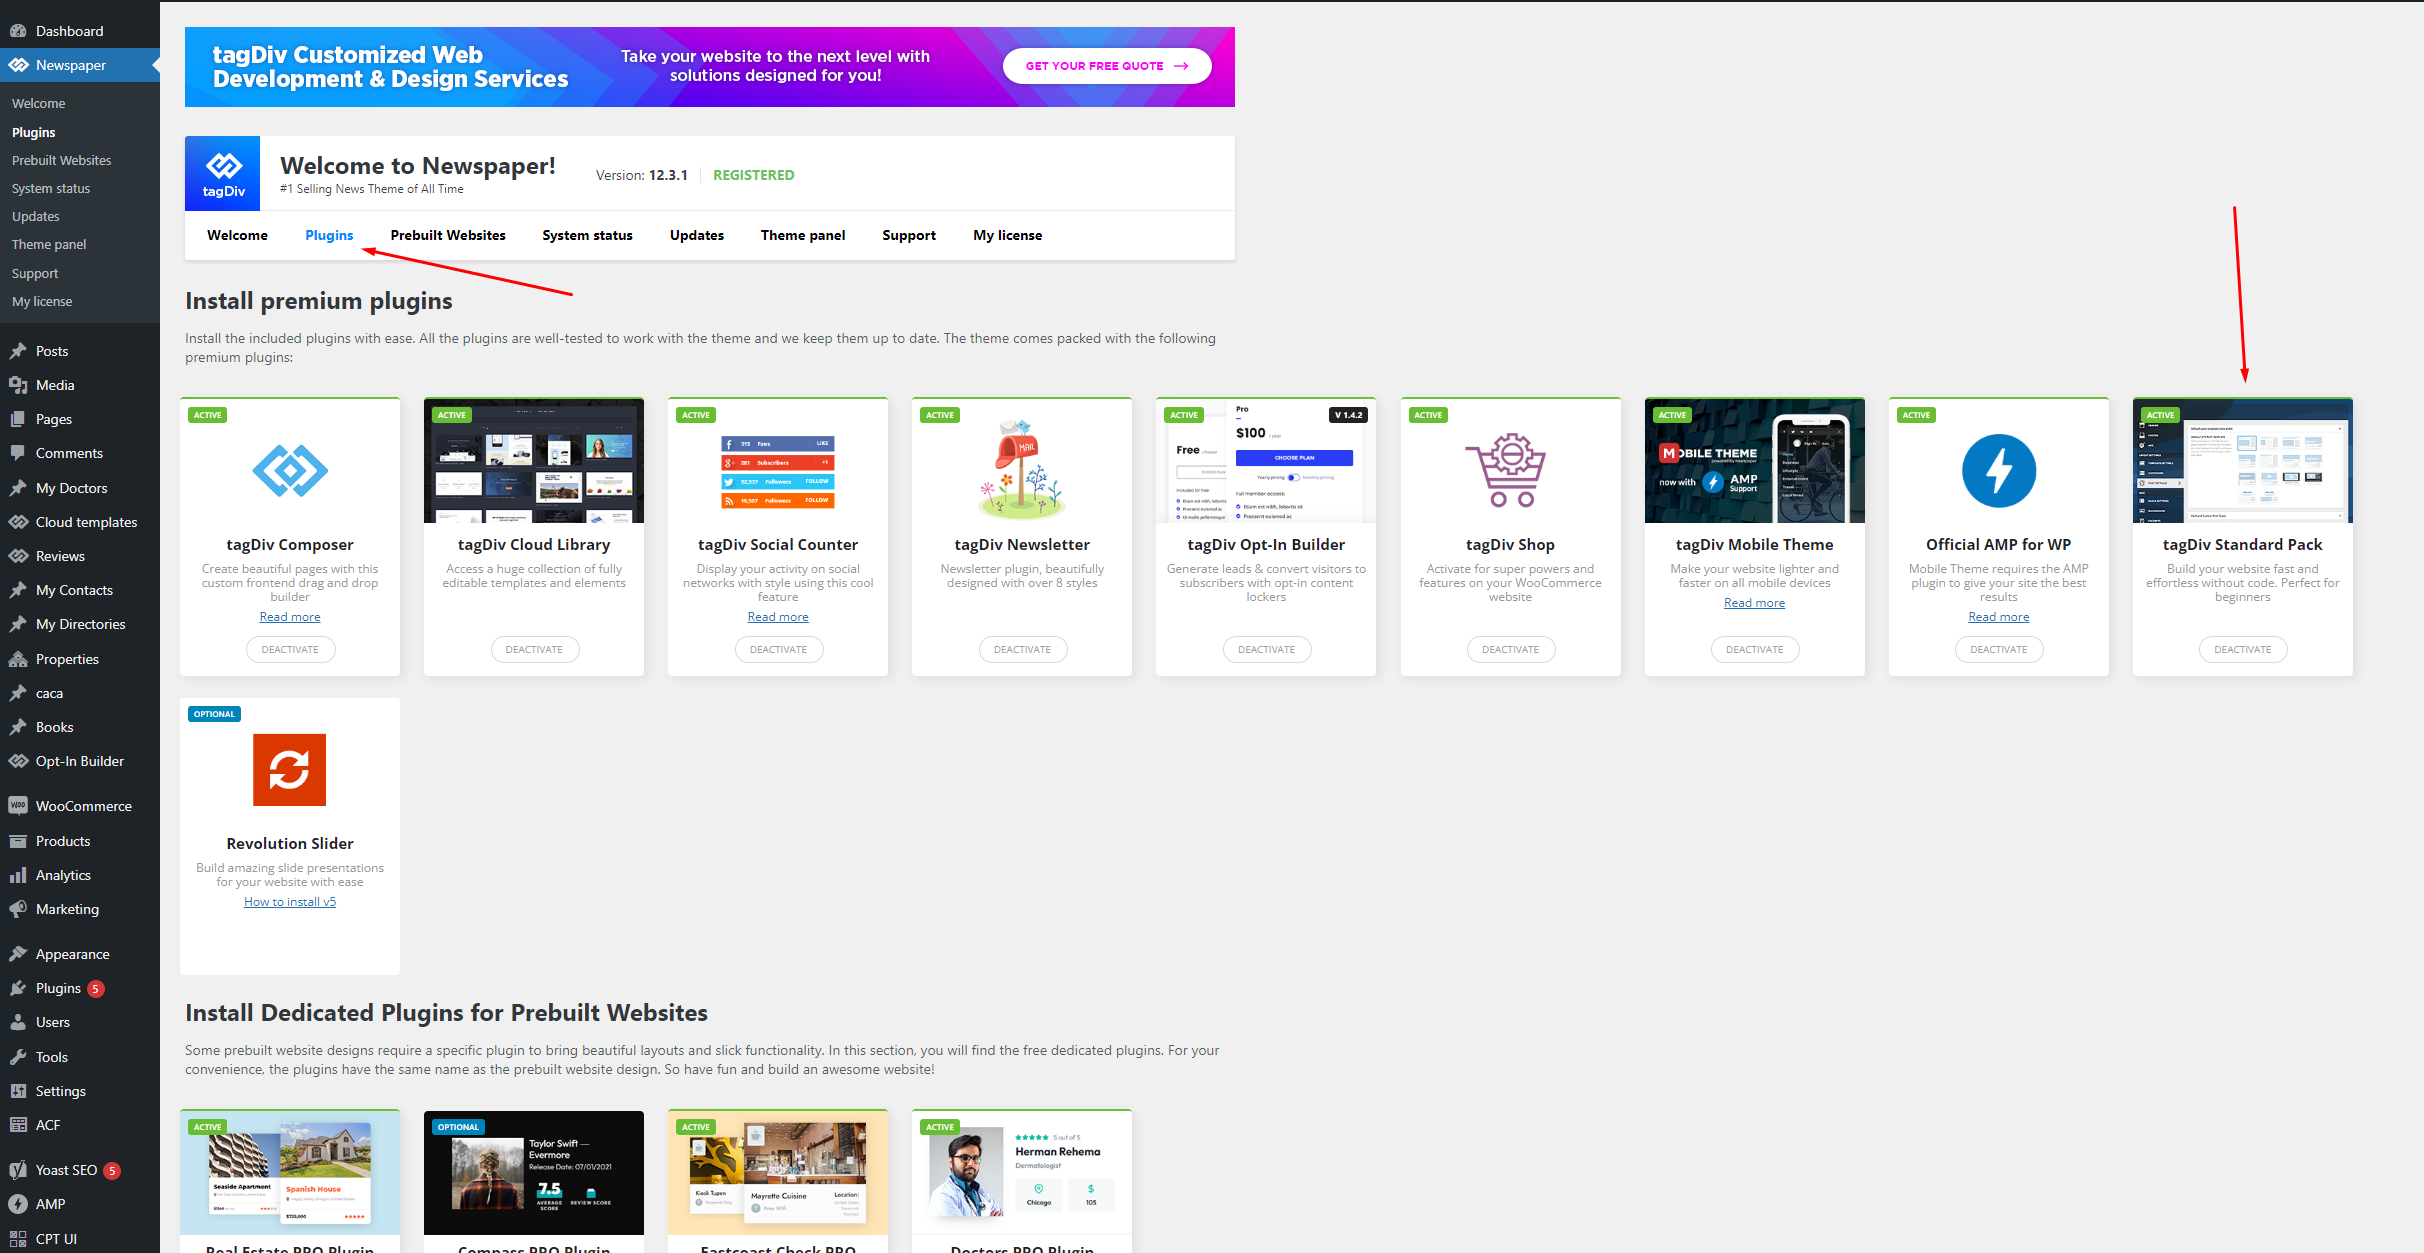Image resolution: width=2424 pixels, height=1253 pixels.
Task: Click Get Your Free Quote button
Action: pos(1107,66)
